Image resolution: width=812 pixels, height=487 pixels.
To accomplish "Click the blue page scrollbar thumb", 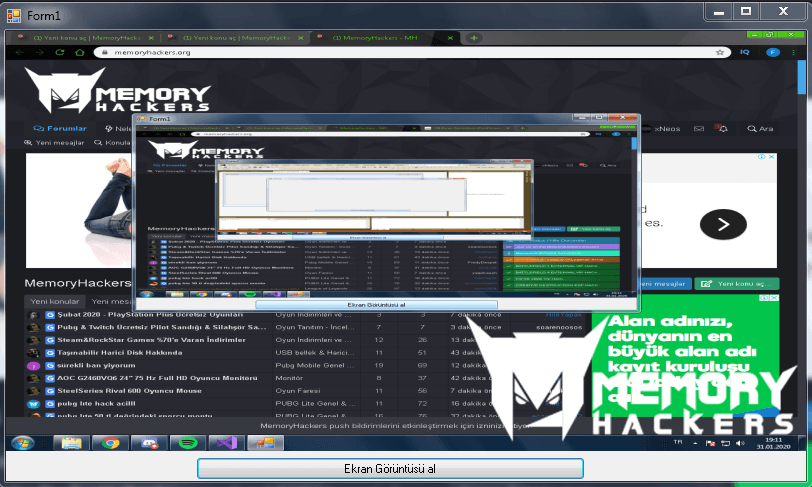I will [x=802, y=78].
